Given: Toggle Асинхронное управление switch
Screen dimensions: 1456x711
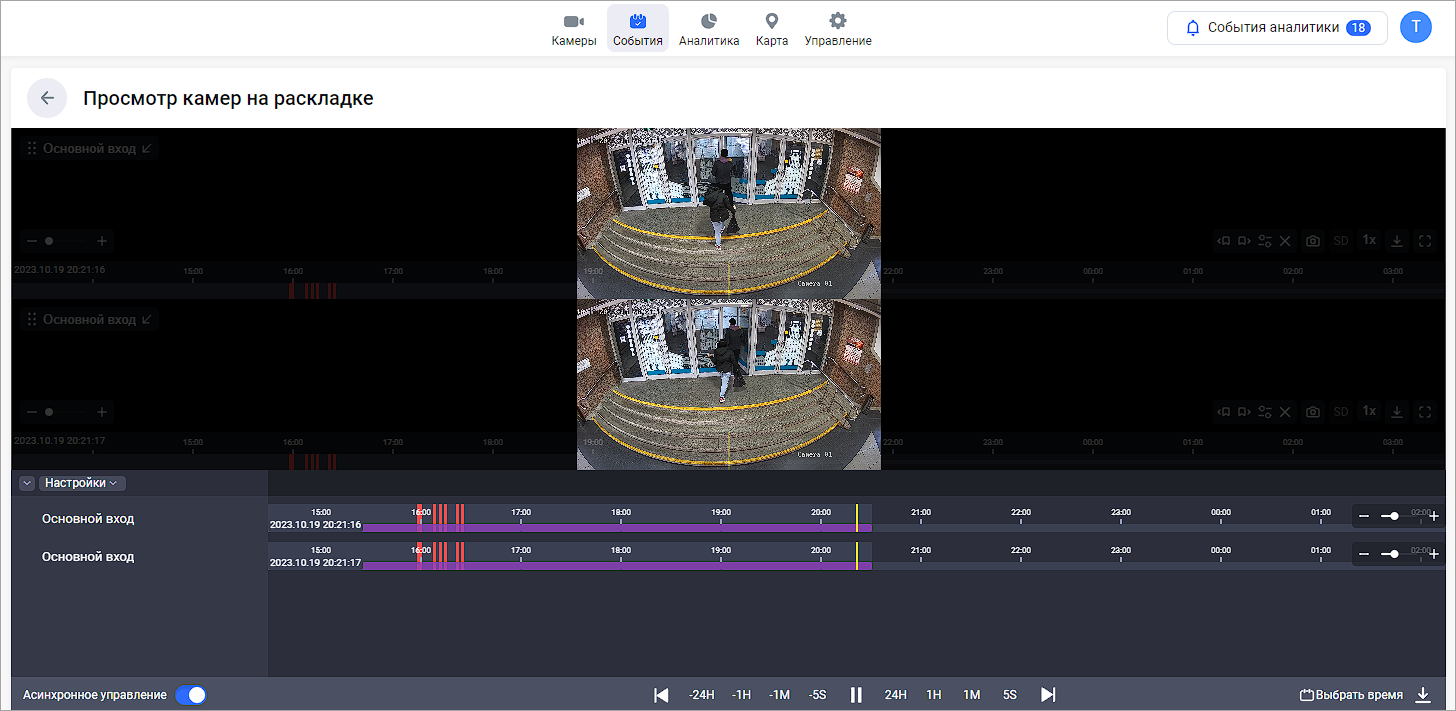Looking at the screenshot, I should click(x=190, y=695).
